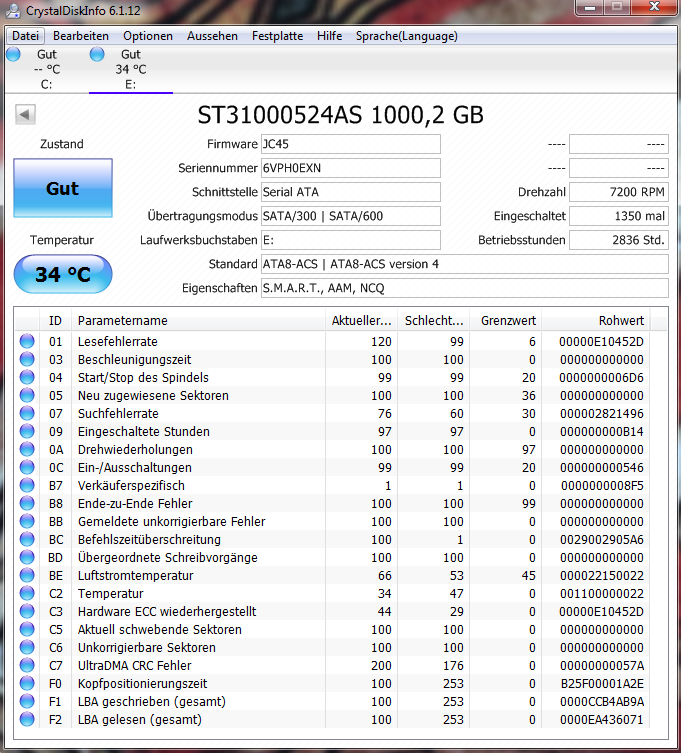Click the Schnittstelle field Serial ATA

pyautogui.click(x=351, y=192)
